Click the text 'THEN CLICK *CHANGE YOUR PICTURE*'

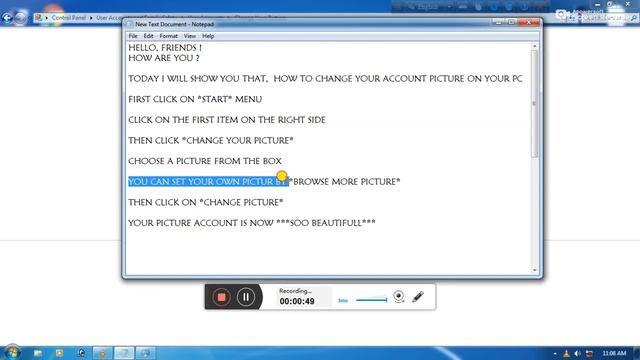211,140
